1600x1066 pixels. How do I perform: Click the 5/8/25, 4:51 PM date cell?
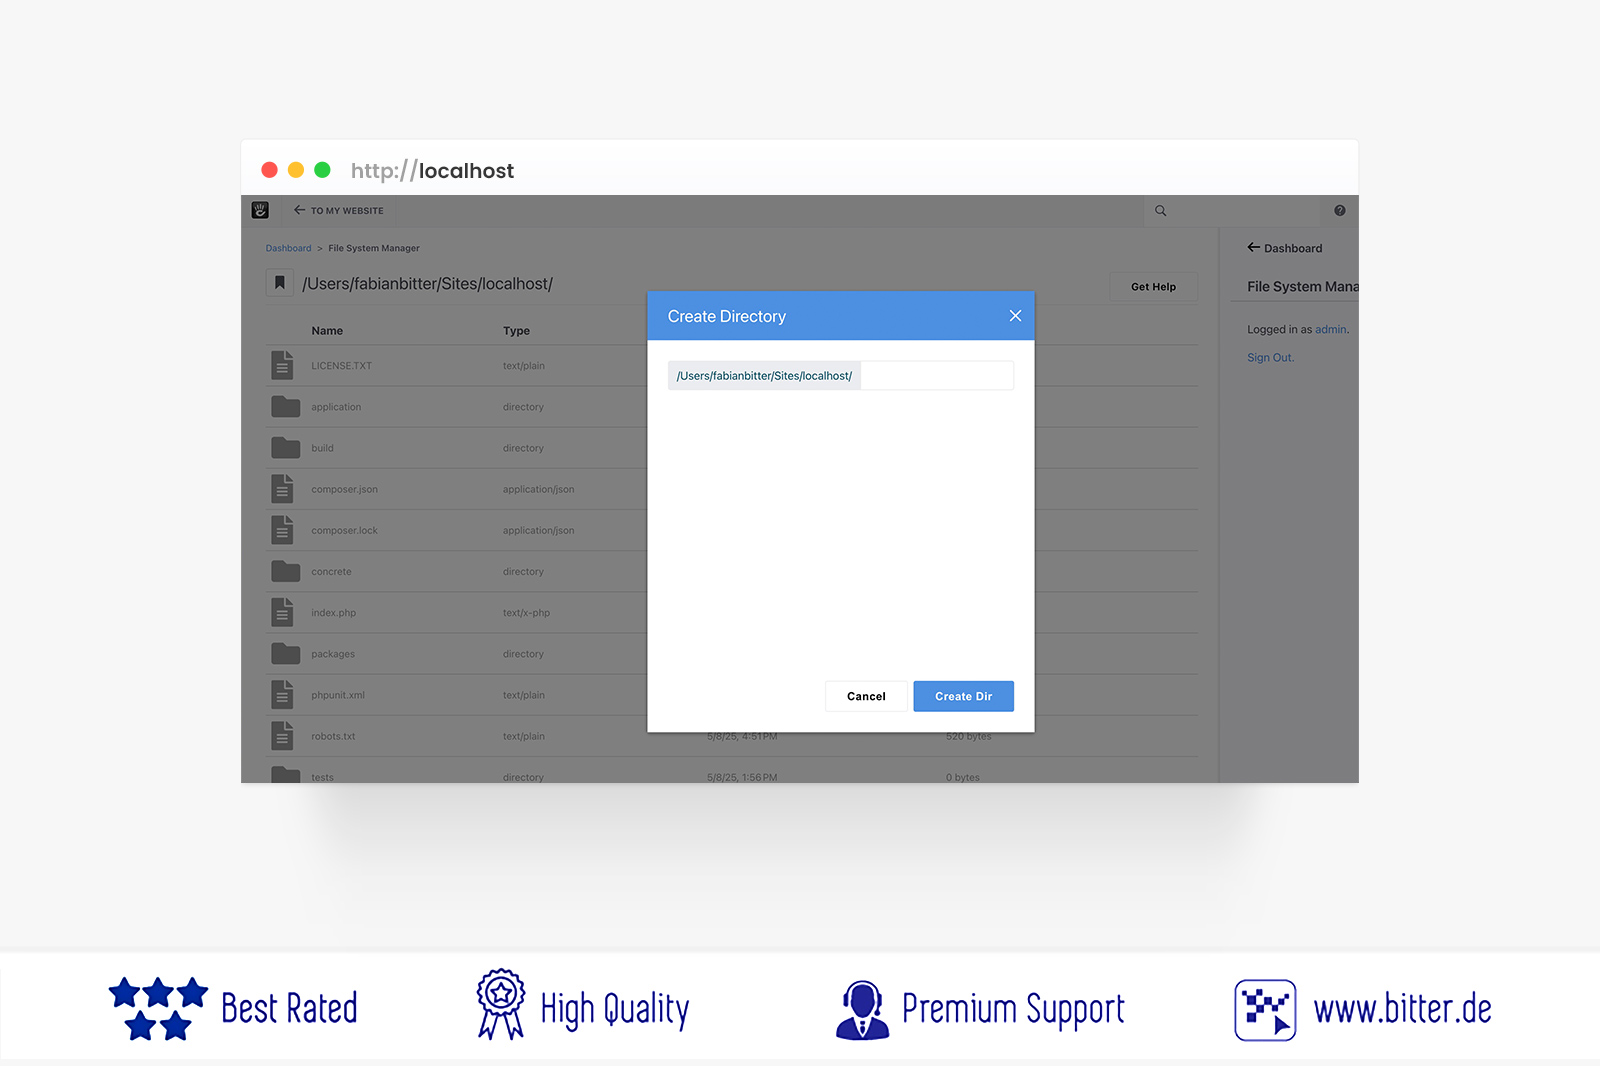click(742, 737)
